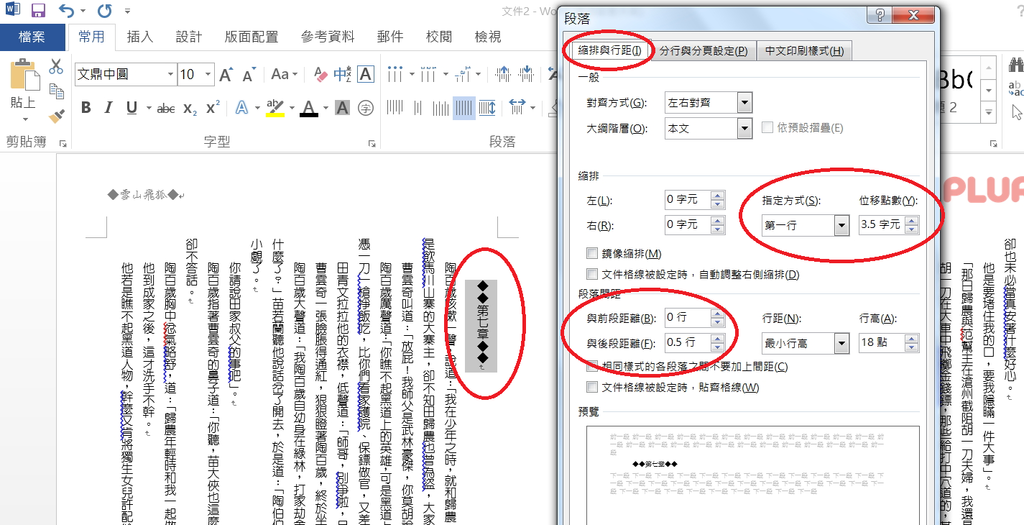Click the decrease indent icon in the ribbon
1024x525 pixels.
[503, 74]
